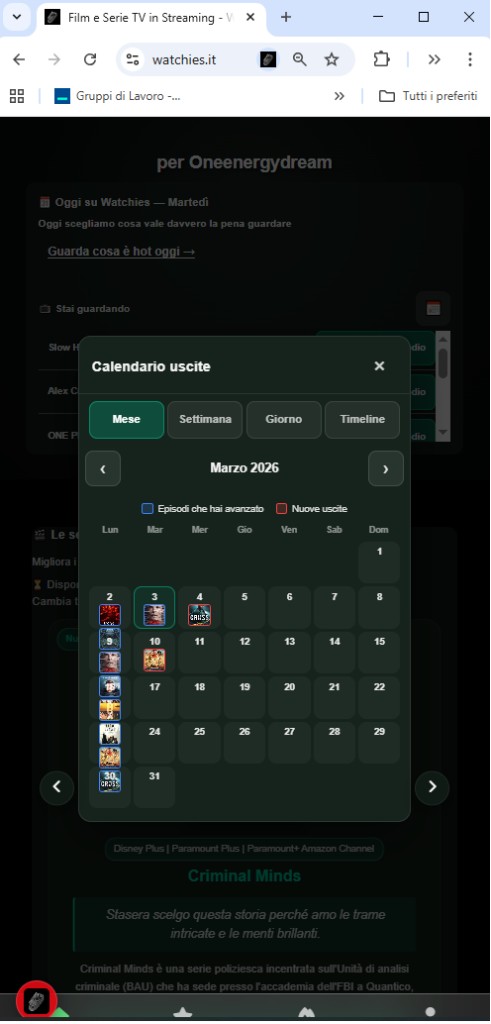Open the browser extensions puzzle icon
This screenshot has height=1024, width=491.
[x=381, y=59]
